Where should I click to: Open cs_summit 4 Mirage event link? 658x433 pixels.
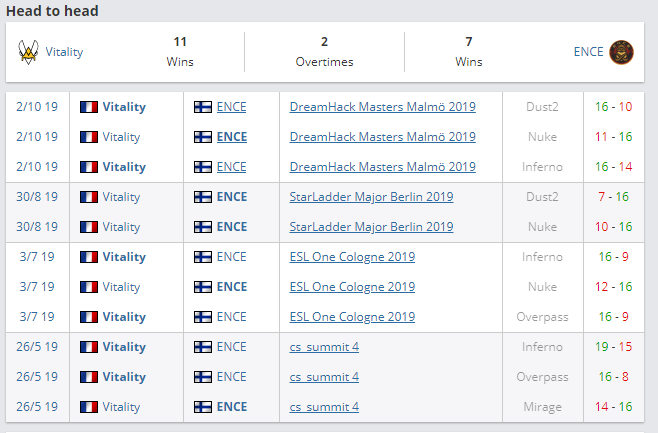pyautogui.click(x=324, y=407)
